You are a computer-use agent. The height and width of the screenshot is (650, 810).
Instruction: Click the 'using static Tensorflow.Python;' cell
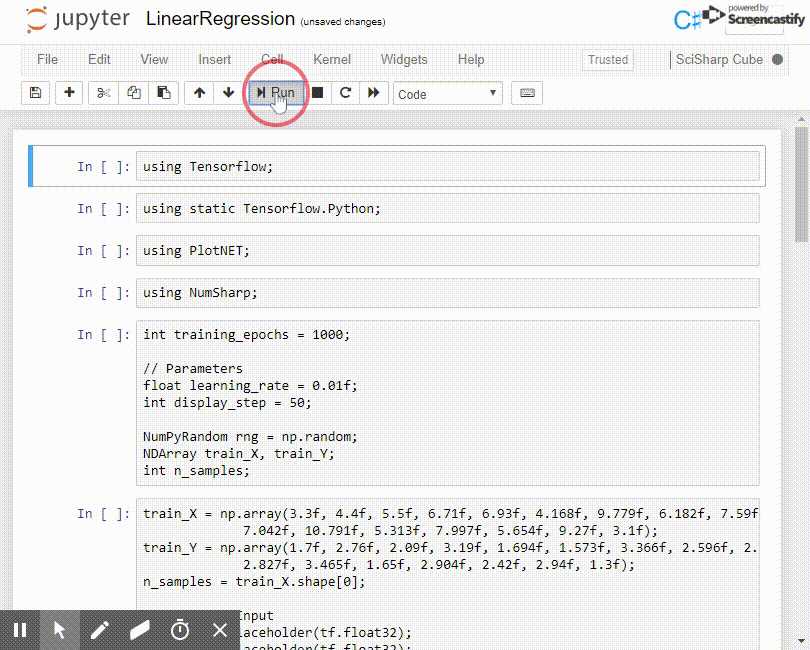pyautogui.click(x=447, y=208)
